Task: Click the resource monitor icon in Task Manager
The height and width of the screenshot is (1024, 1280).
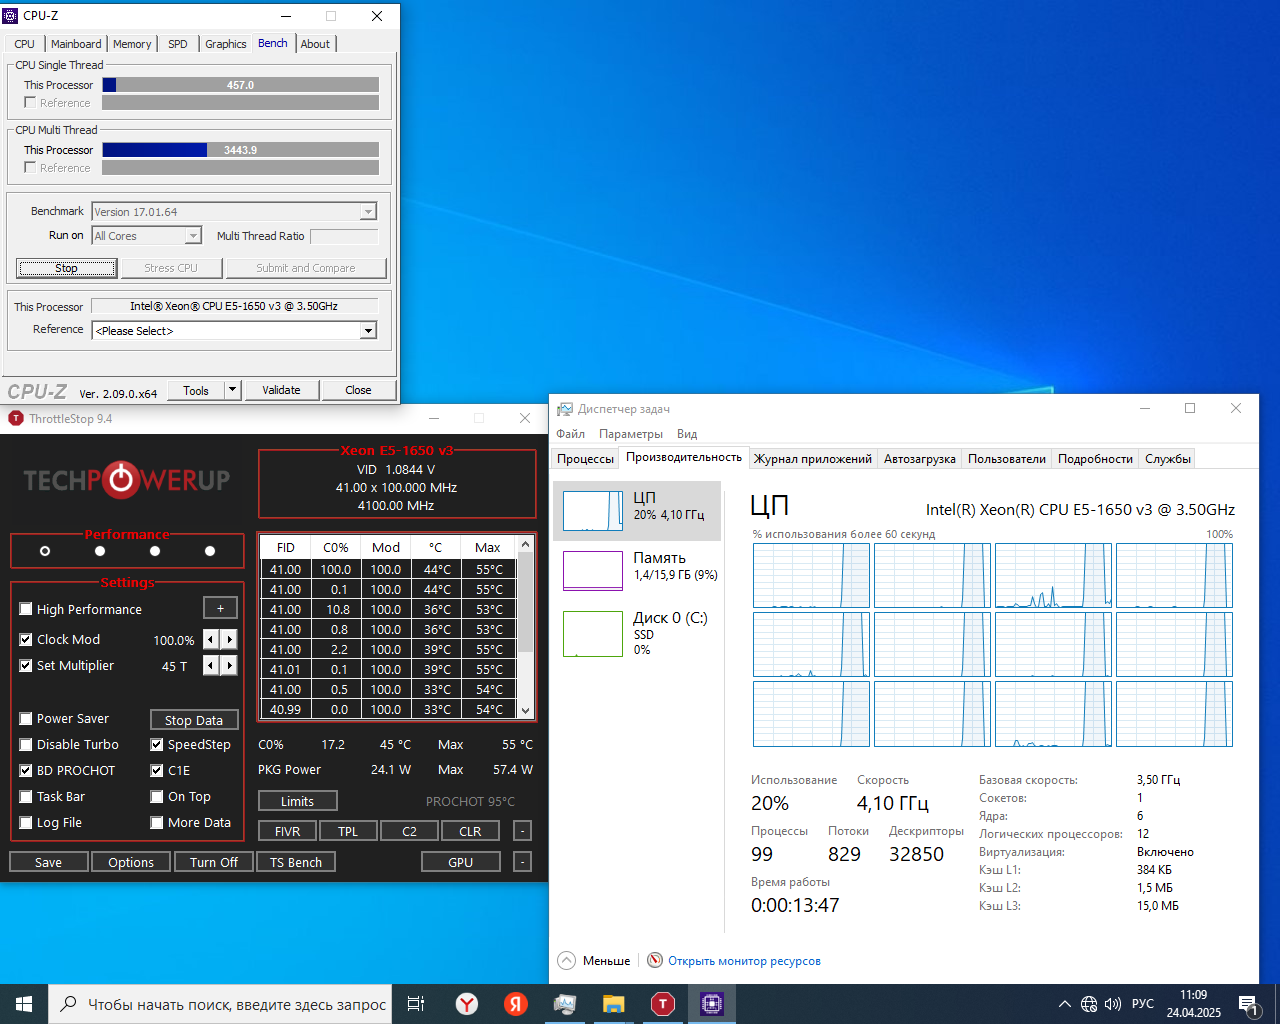Action: point(655,960)
